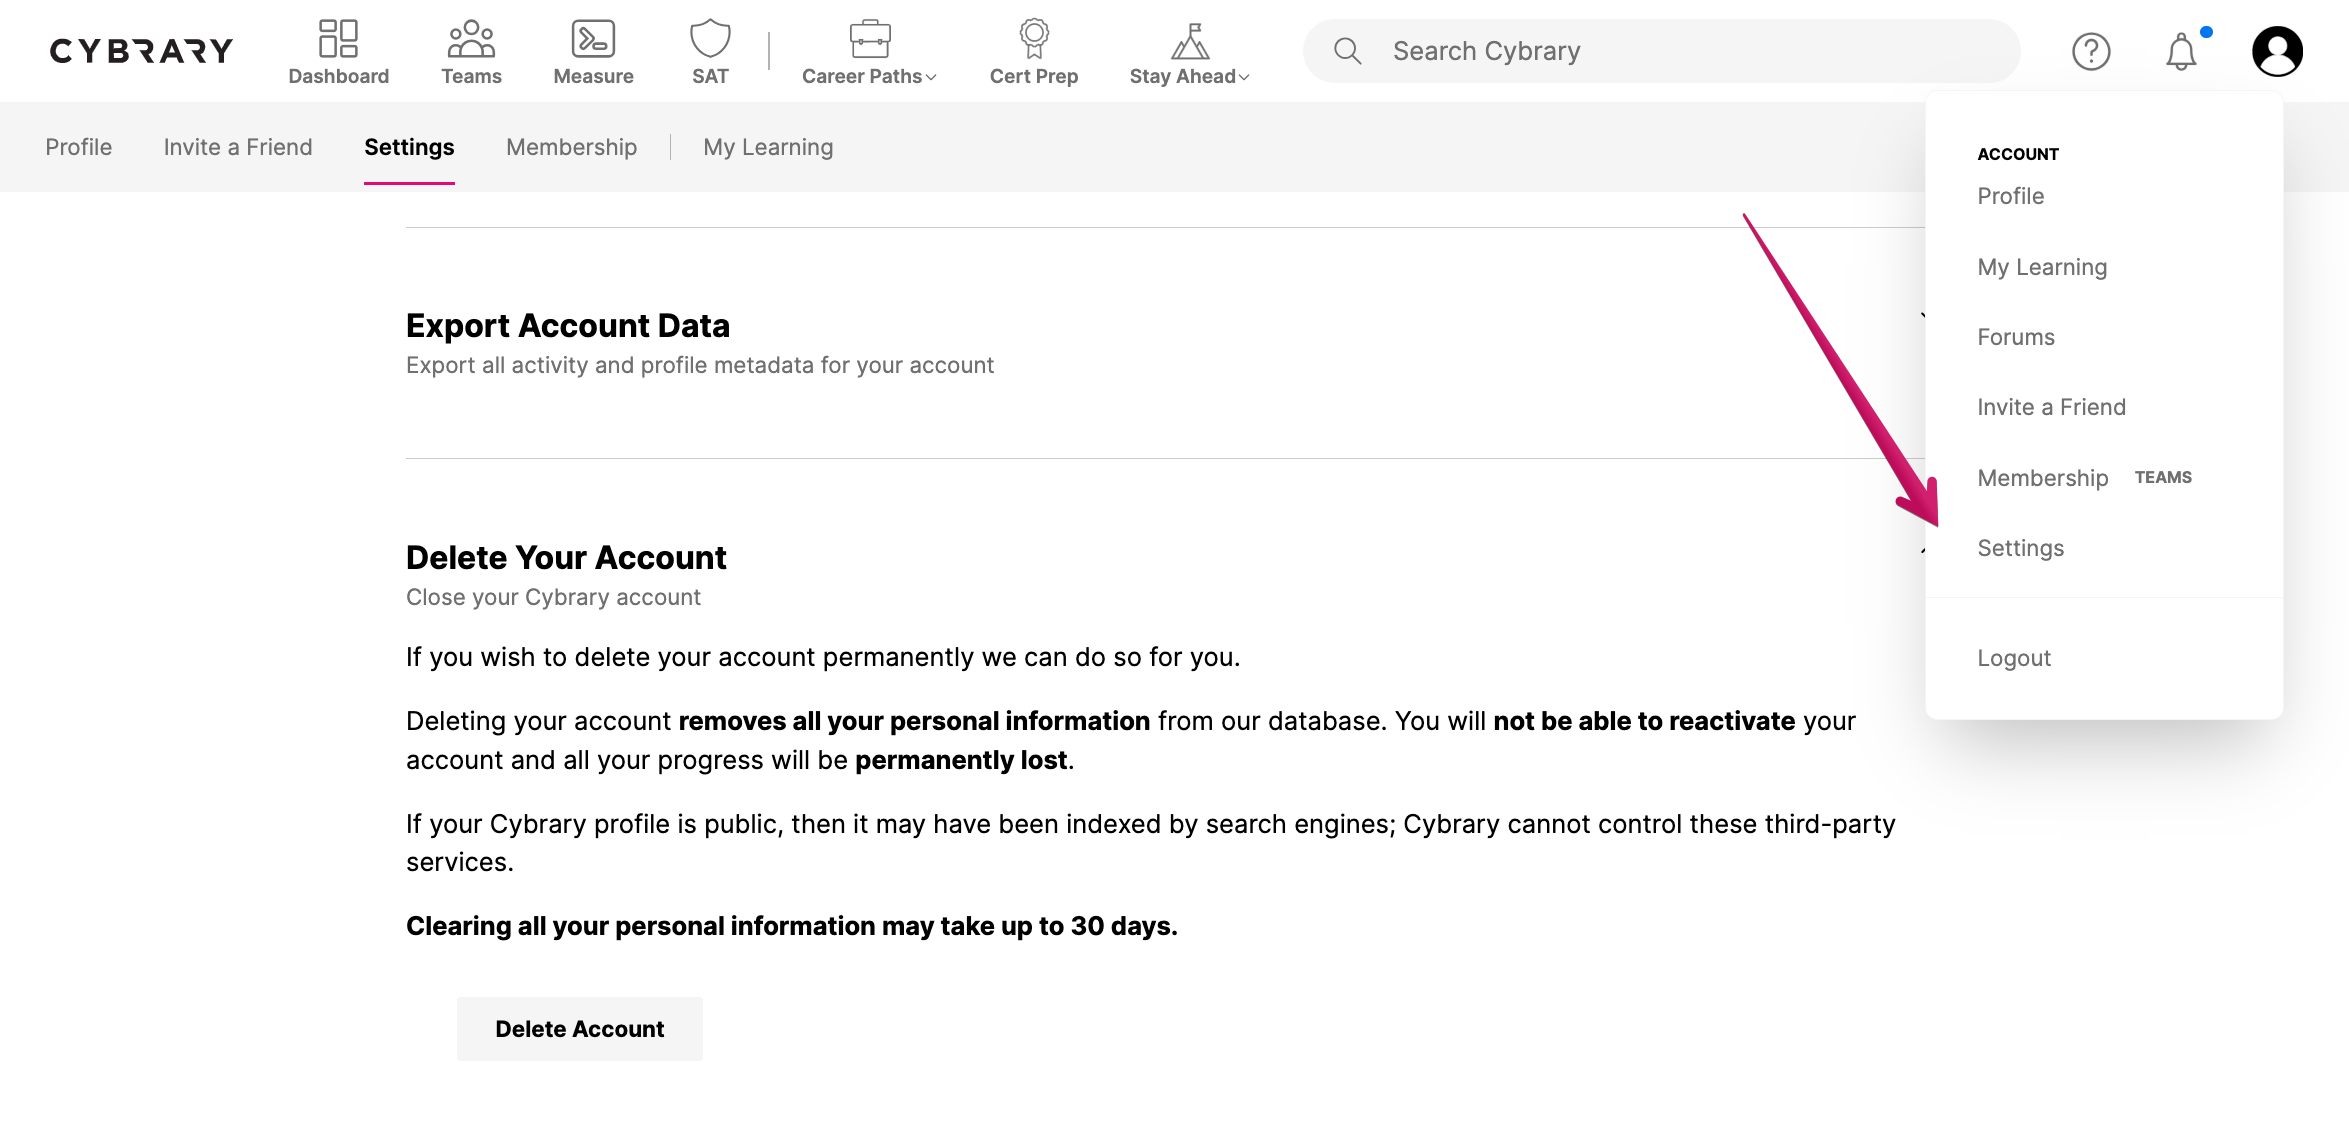Click the Export Account Data heading

567,326
